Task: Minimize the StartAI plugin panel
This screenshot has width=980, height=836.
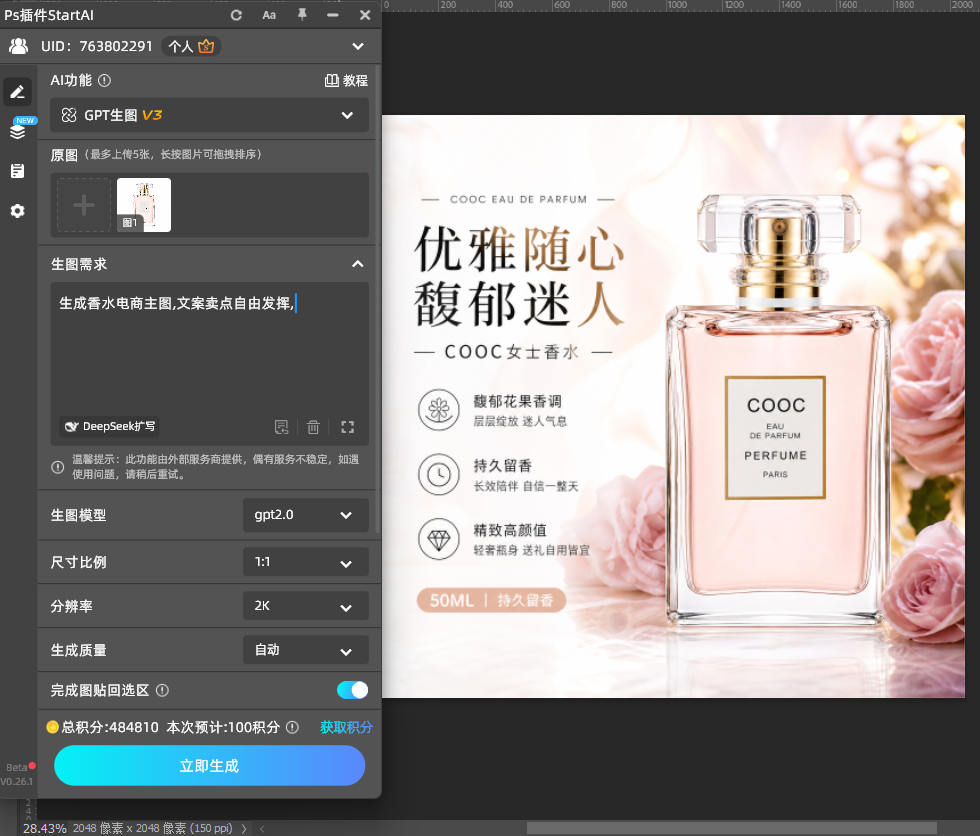Action: click(332, 15)
